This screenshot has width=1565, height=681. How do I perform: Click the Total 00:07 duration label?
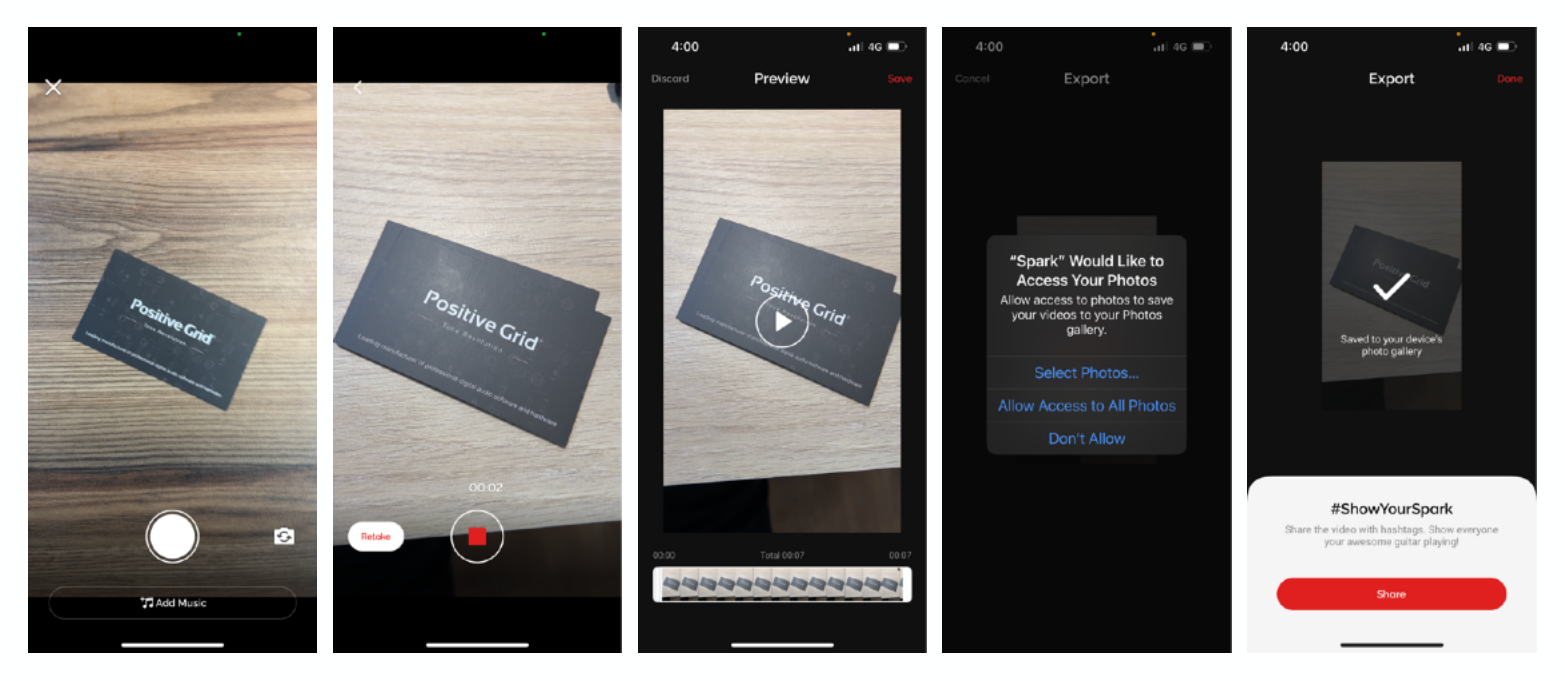point(782,555)
